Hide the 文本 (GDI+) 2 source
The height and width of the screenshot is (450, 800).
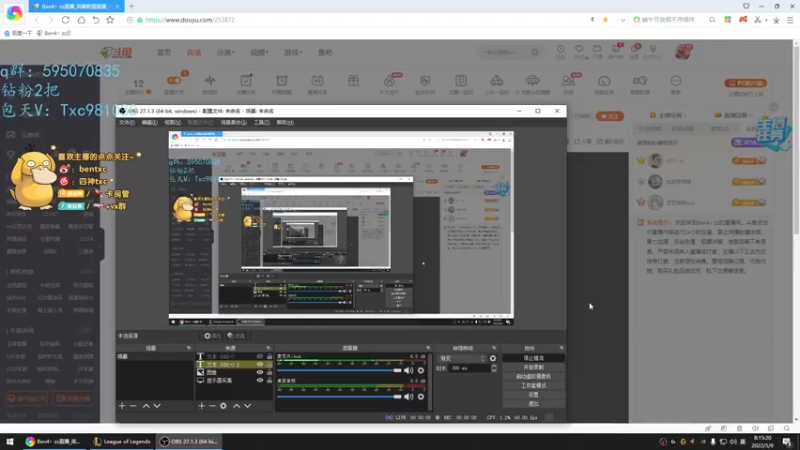[x=260, y=364]
